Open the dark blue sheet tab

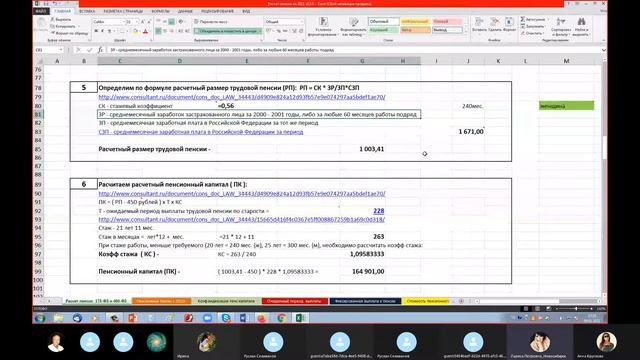click(x=365, y=301)
